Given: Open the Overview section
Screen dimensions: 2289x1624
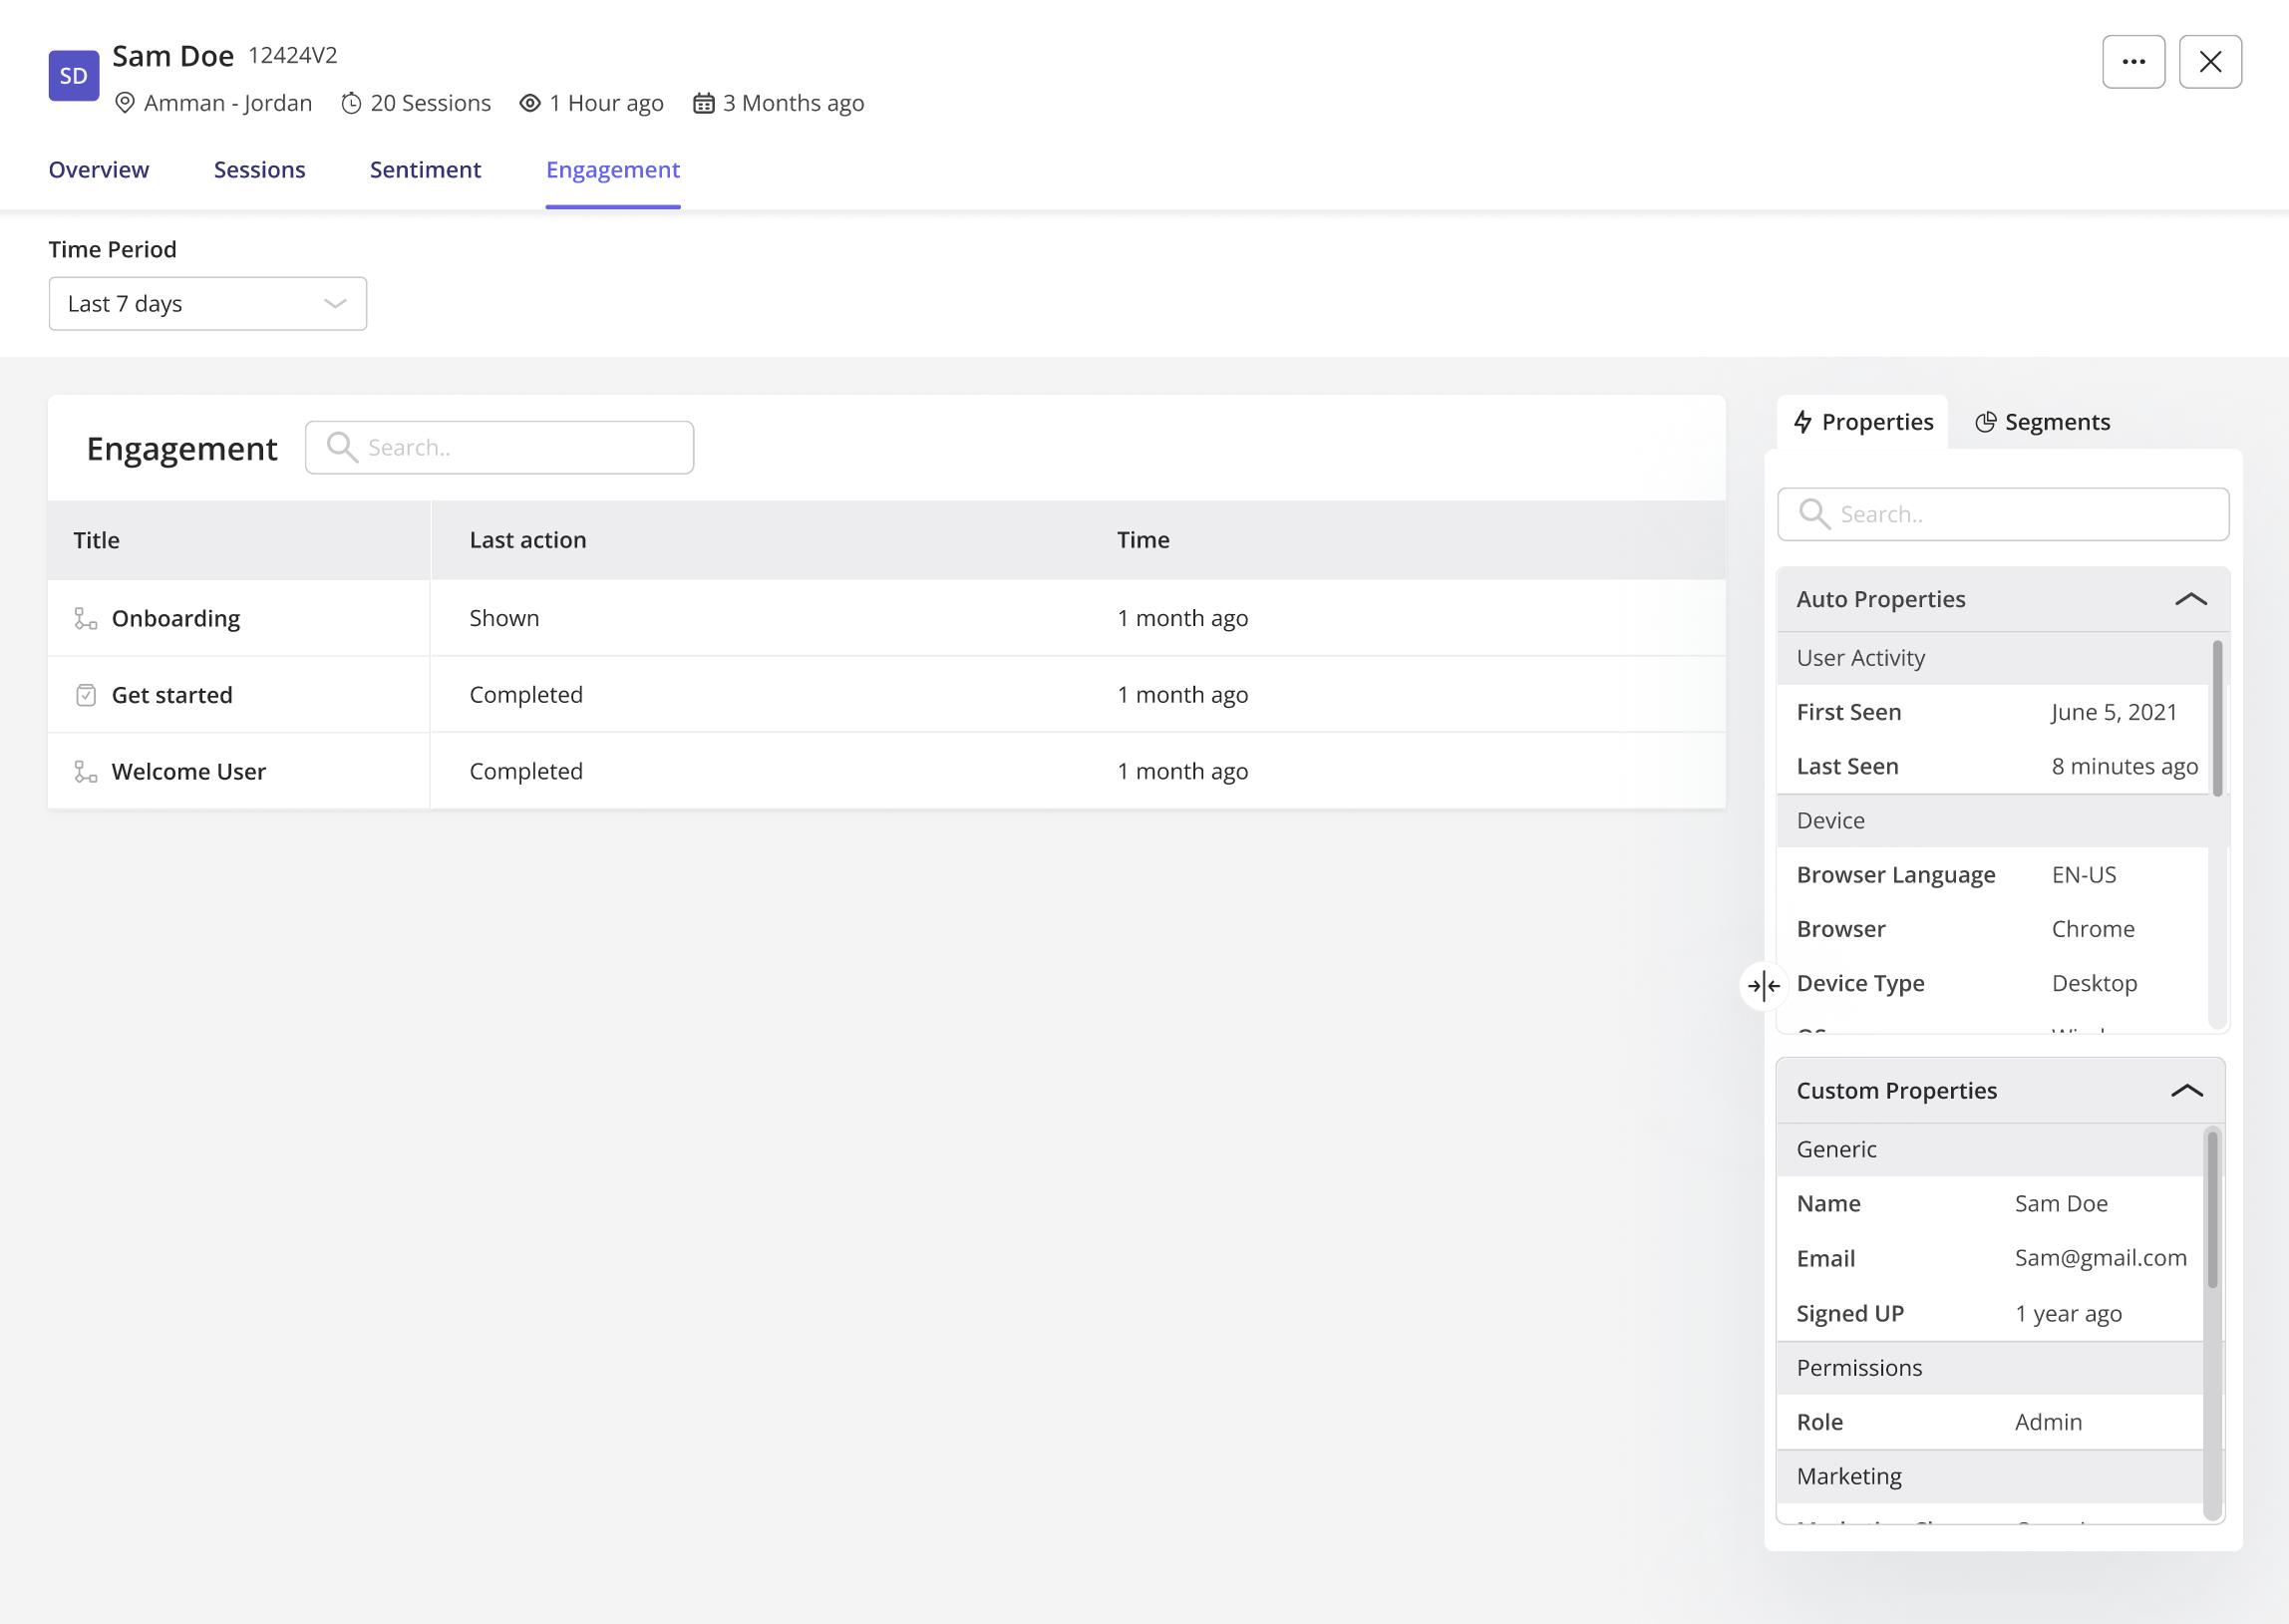Looking at the screenshot, I should point(98,170).
